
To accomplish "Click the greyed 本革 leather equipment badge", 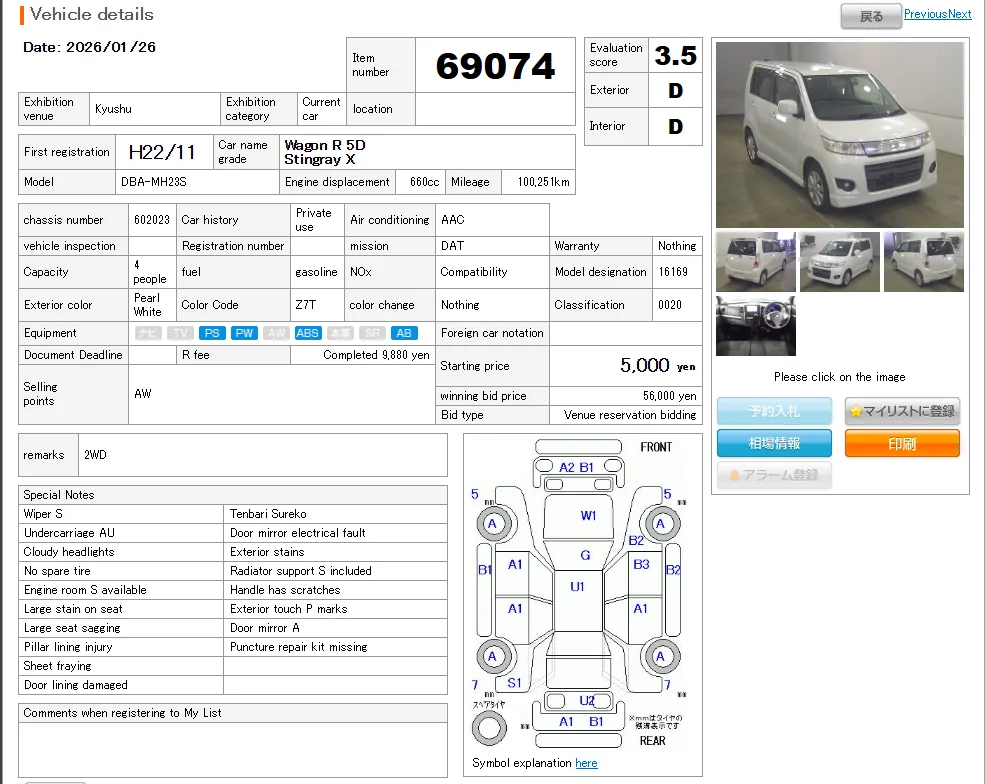I will [340, 333].
